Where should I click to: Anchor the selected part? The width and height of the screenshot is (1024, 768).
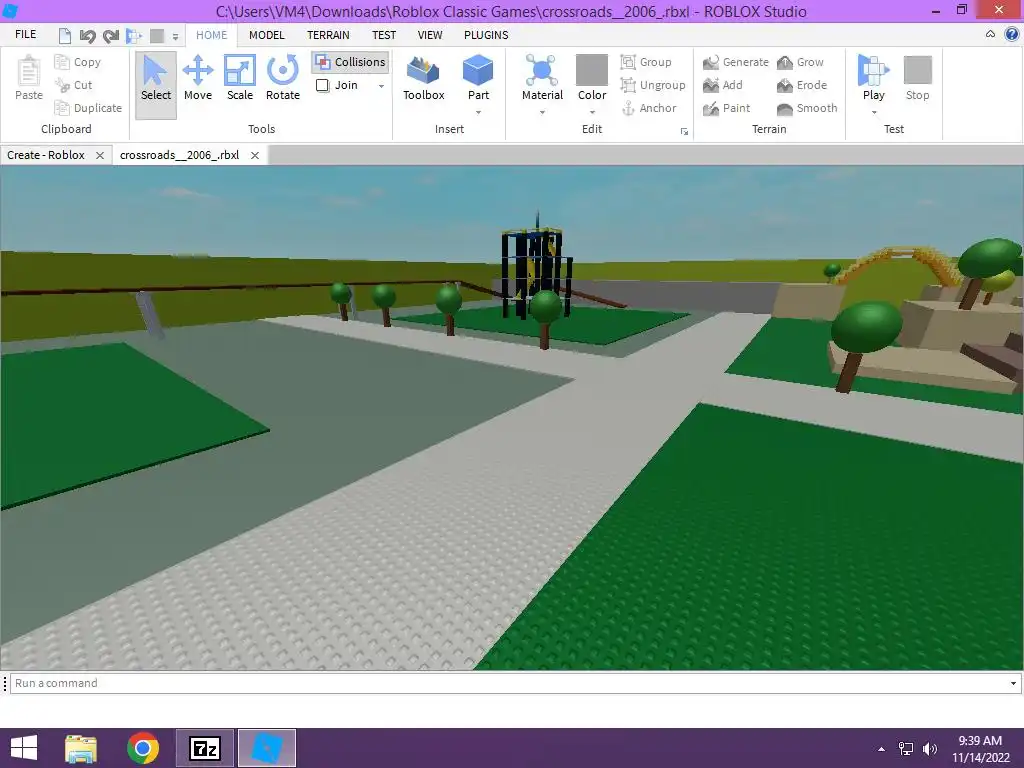tap(648, 108)
